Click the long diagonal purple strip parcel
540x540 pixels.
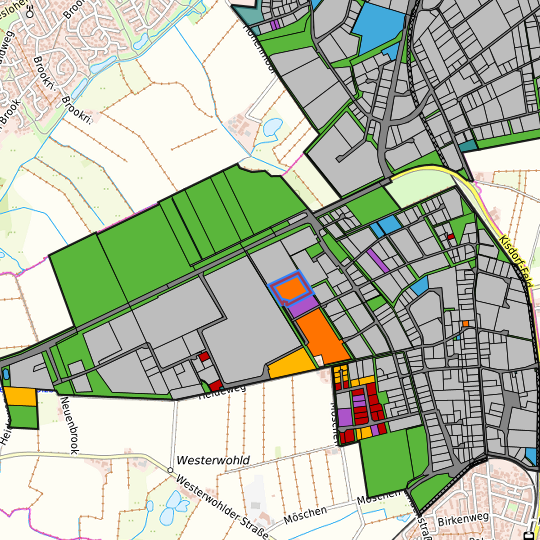pyautogui.click(x=378, y=260)
